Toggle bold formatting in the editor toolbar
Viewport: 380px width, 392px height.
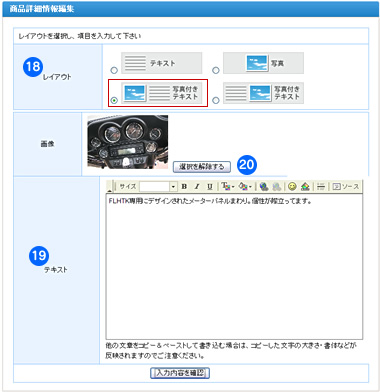pyautogui.click(x=184, y=187)
